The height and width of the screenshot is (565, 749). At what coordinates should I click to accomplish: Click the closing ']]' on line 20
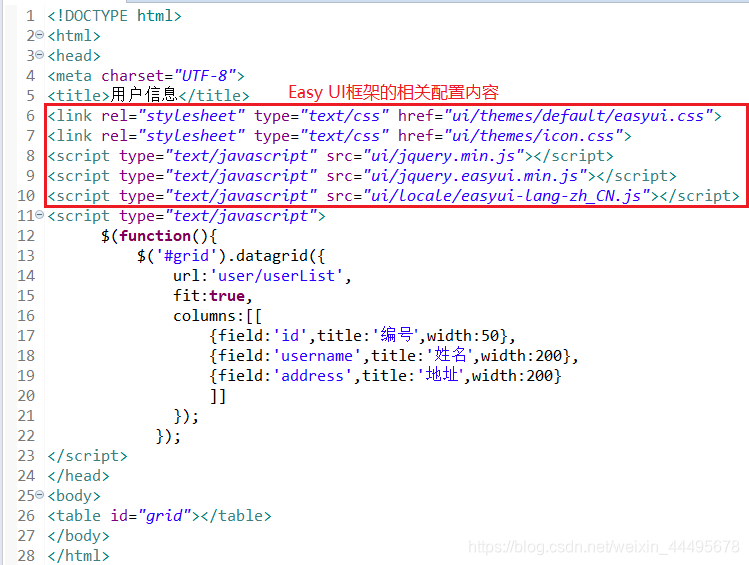coord(218,396)
